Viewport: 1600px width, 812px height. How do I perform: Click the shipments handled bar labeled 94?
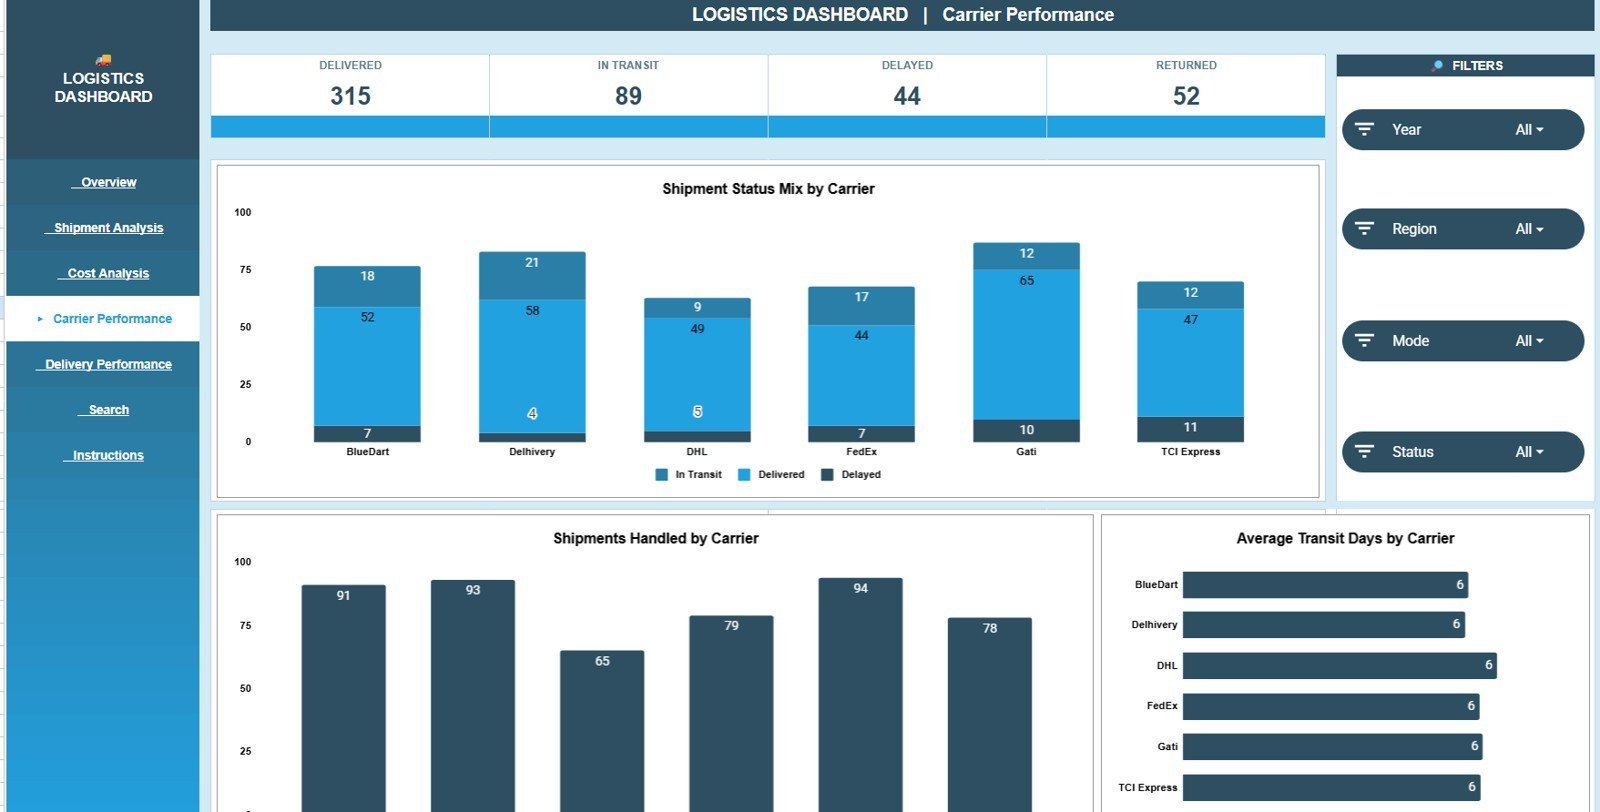coord(860,695)
